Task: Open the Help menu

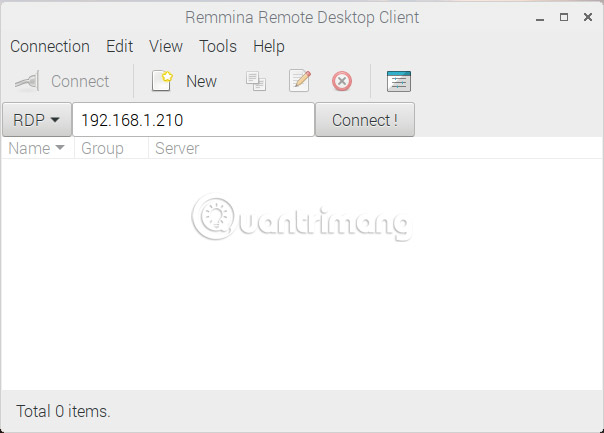Action: pos(269,47)
